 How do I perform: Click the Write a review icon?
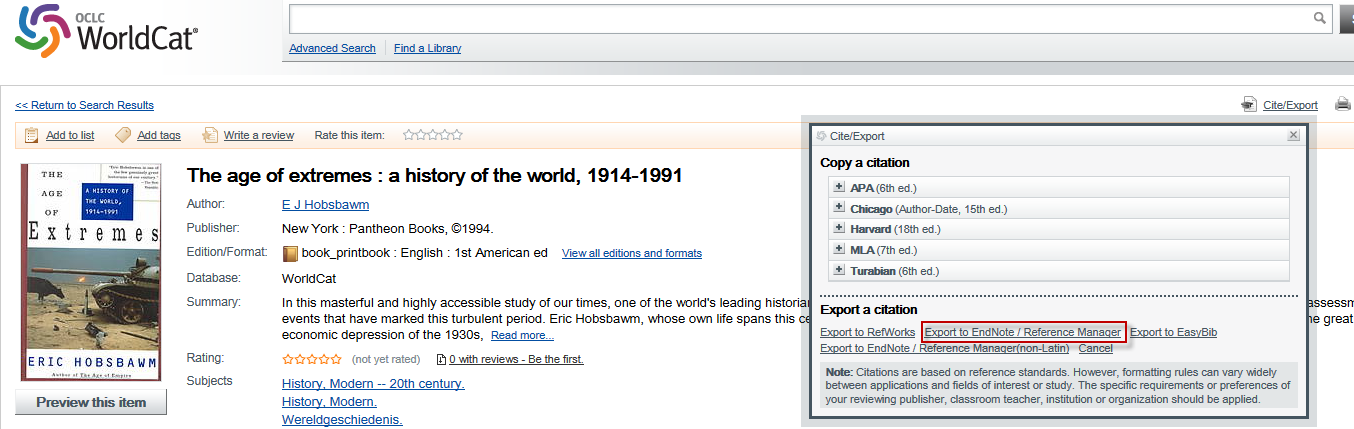(210, 135)
